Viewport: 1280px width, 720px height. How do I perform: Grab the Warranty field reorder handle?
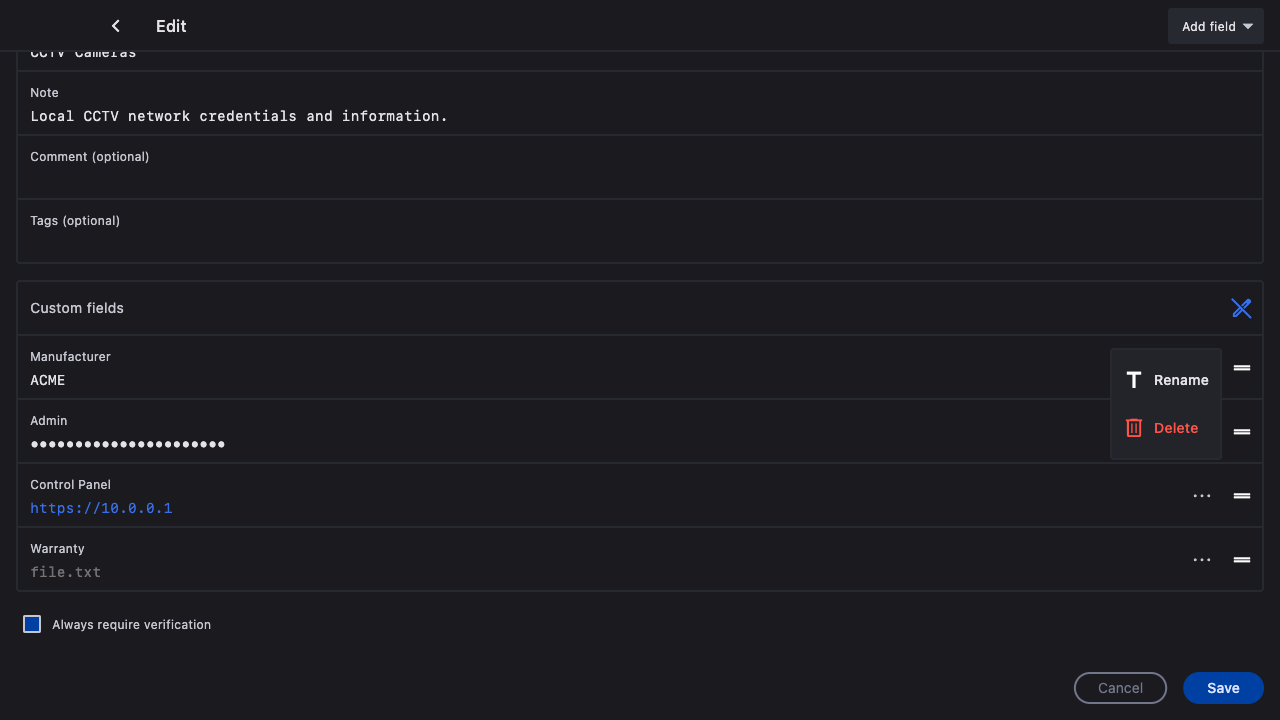click(1242, 560)
